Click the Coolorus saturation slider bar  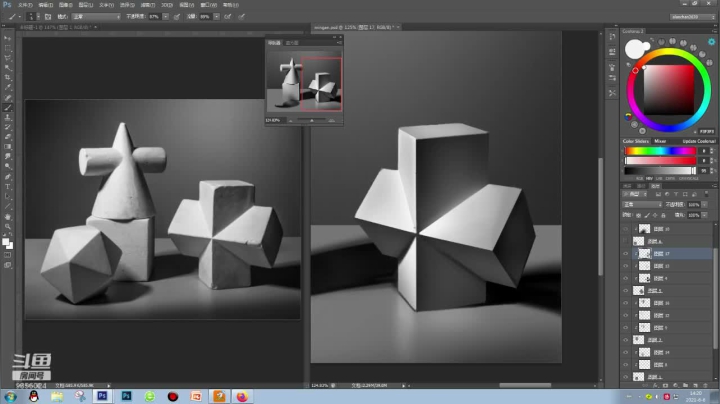pyautogui.click(x=660, y=161)
